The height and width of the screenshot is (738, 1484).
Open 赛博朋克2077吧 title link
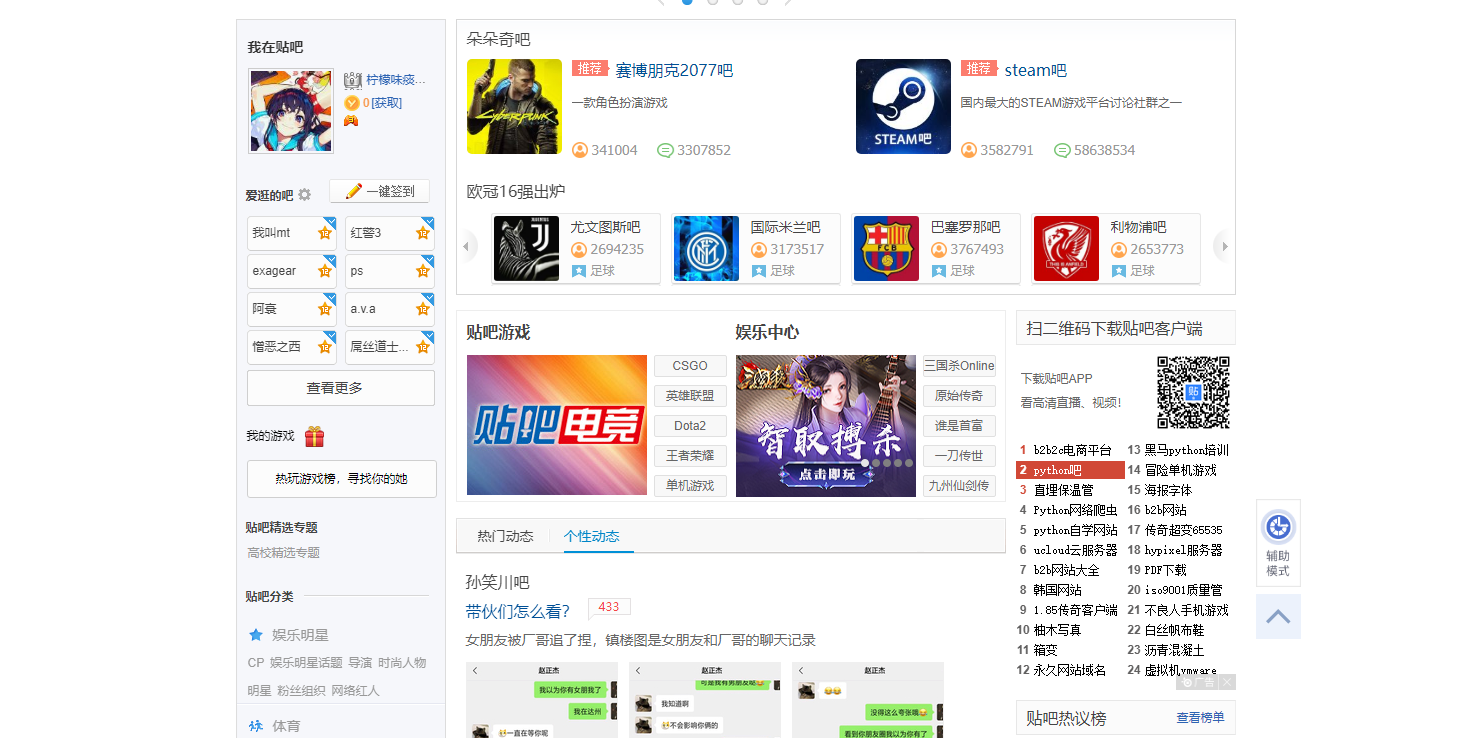point(674,71)
